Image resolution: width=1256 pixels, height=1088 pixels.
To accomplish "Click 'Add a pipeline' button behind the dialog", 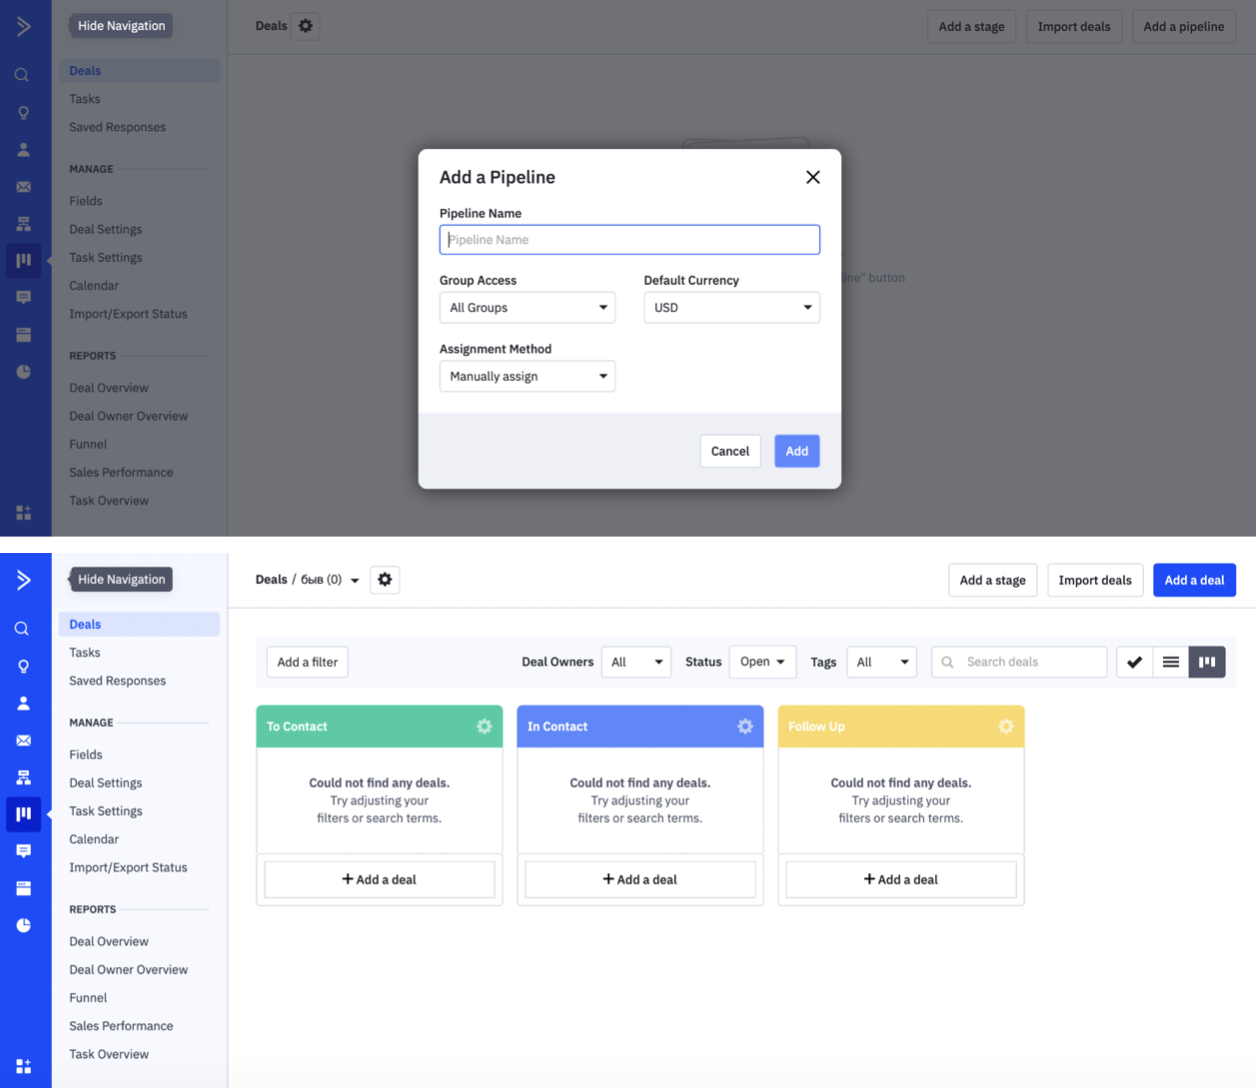I will (1184, 26).
